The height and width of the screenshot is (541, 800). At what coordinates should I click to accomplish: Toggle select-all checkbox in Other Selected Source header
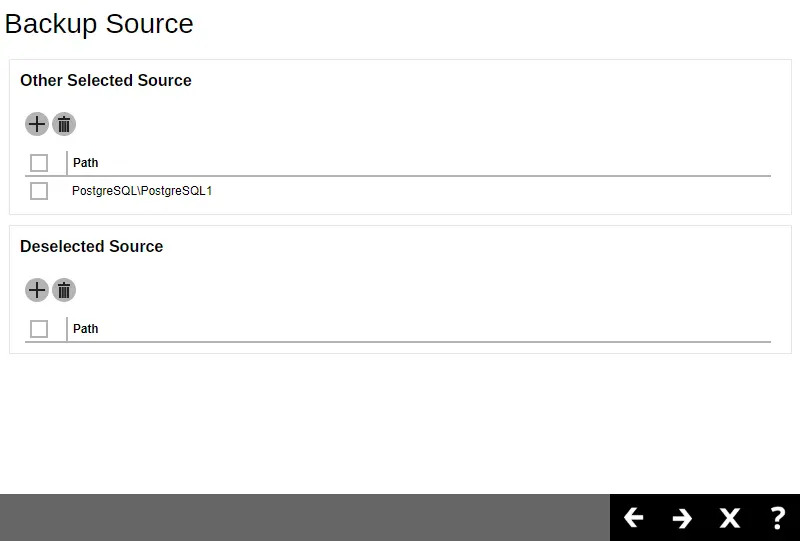tap(39, 163)
